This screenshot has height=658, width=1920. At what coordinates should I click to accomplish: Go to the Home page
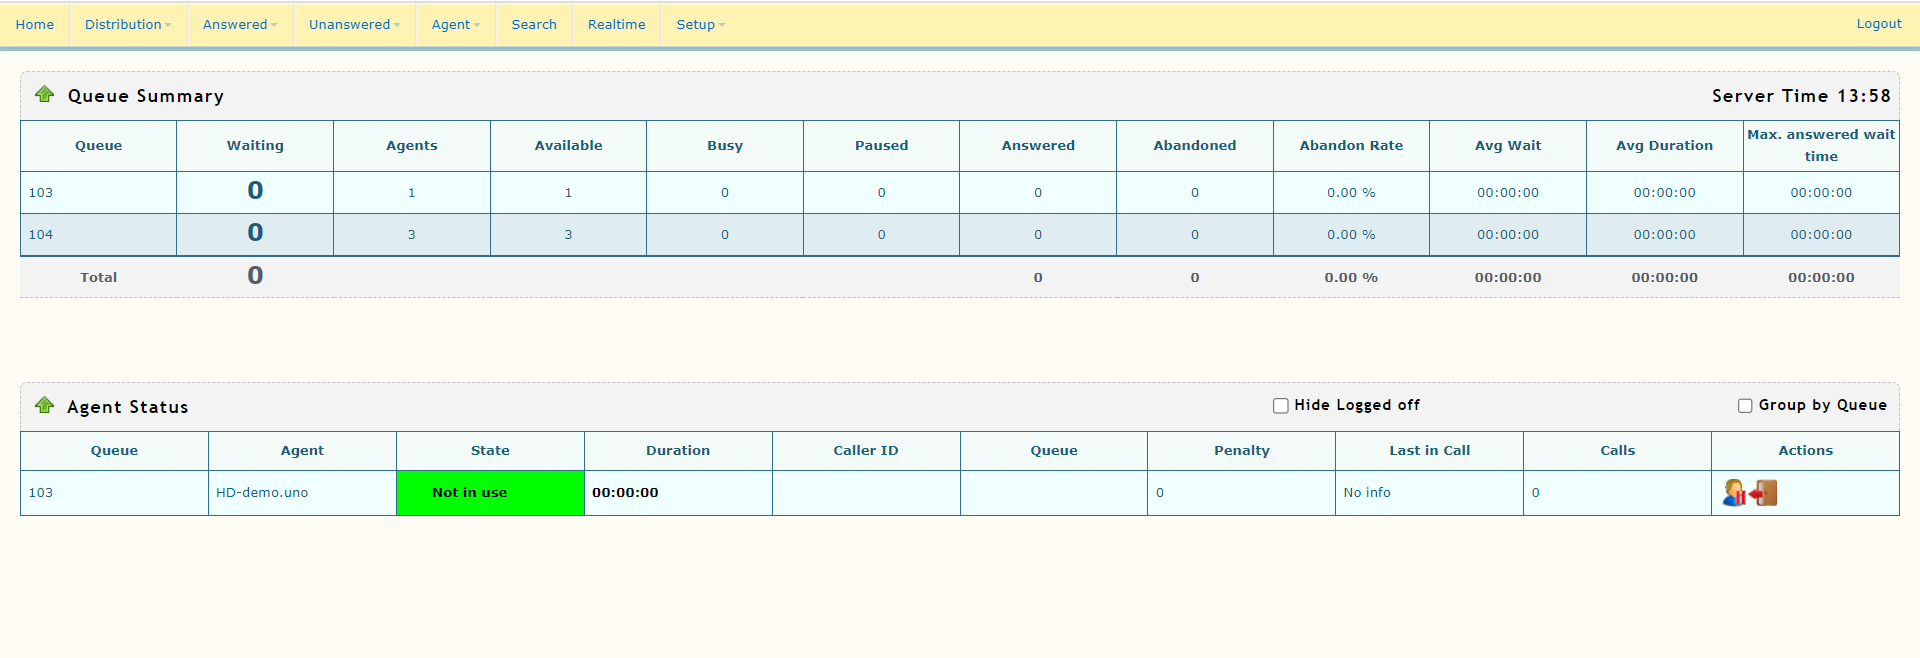[35, 24]
